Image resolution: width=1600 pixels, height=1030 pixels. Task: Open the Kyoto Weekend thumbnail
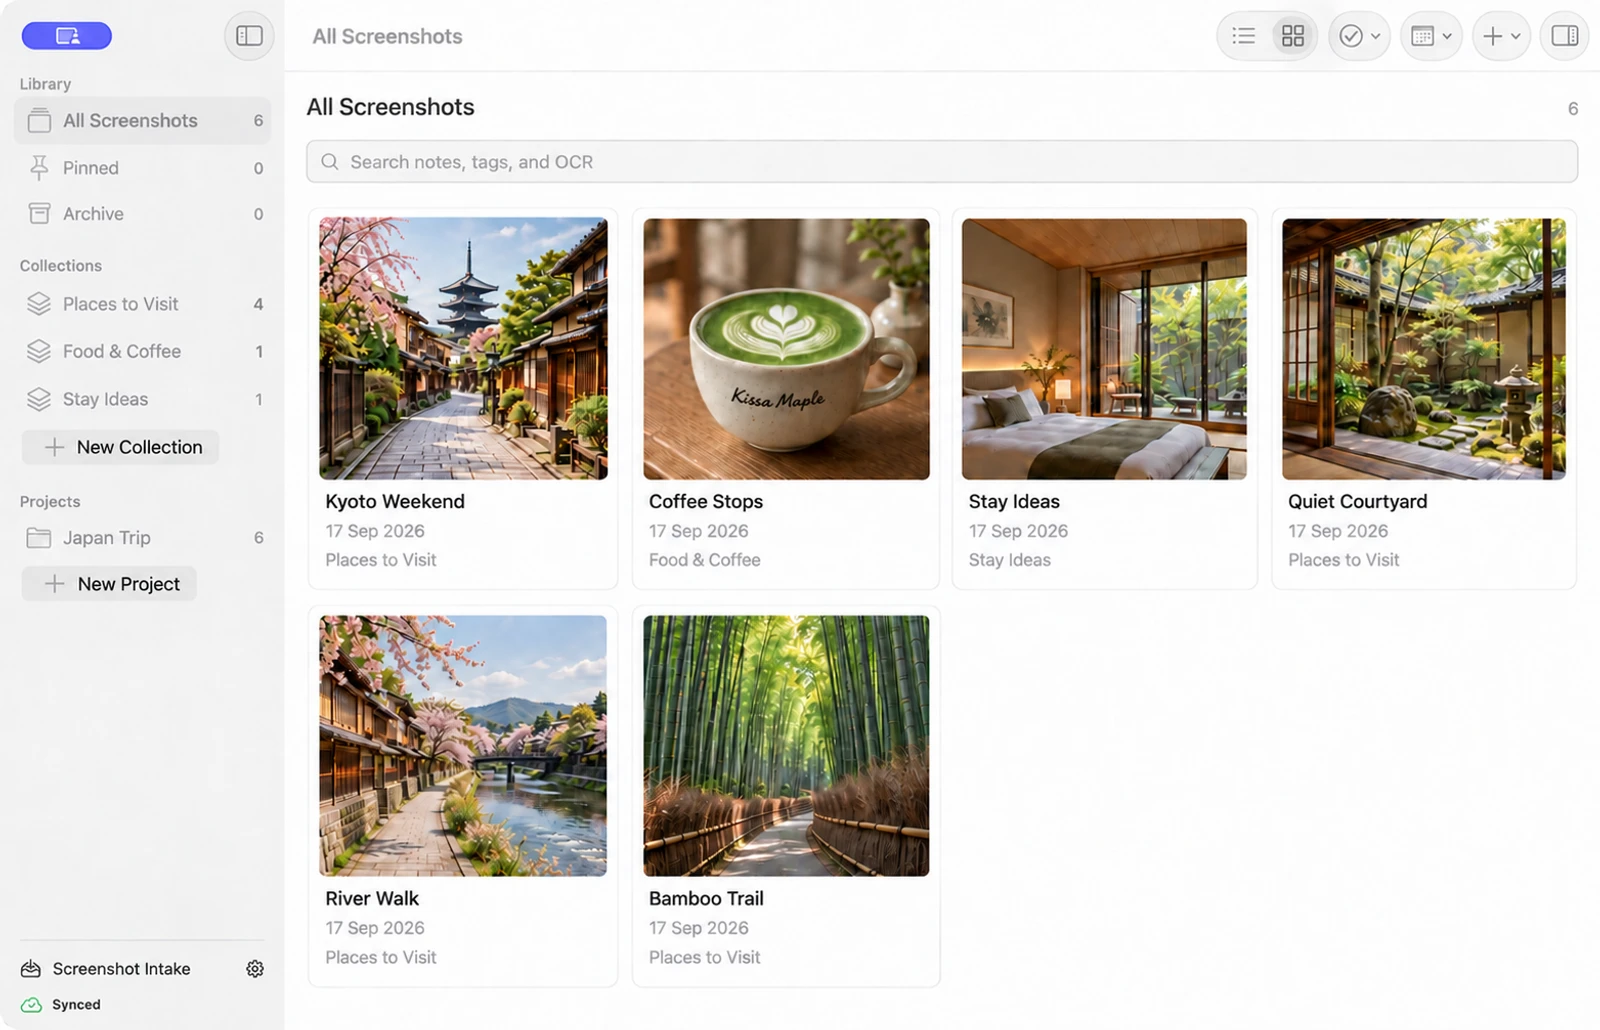[x=463, y=349]
